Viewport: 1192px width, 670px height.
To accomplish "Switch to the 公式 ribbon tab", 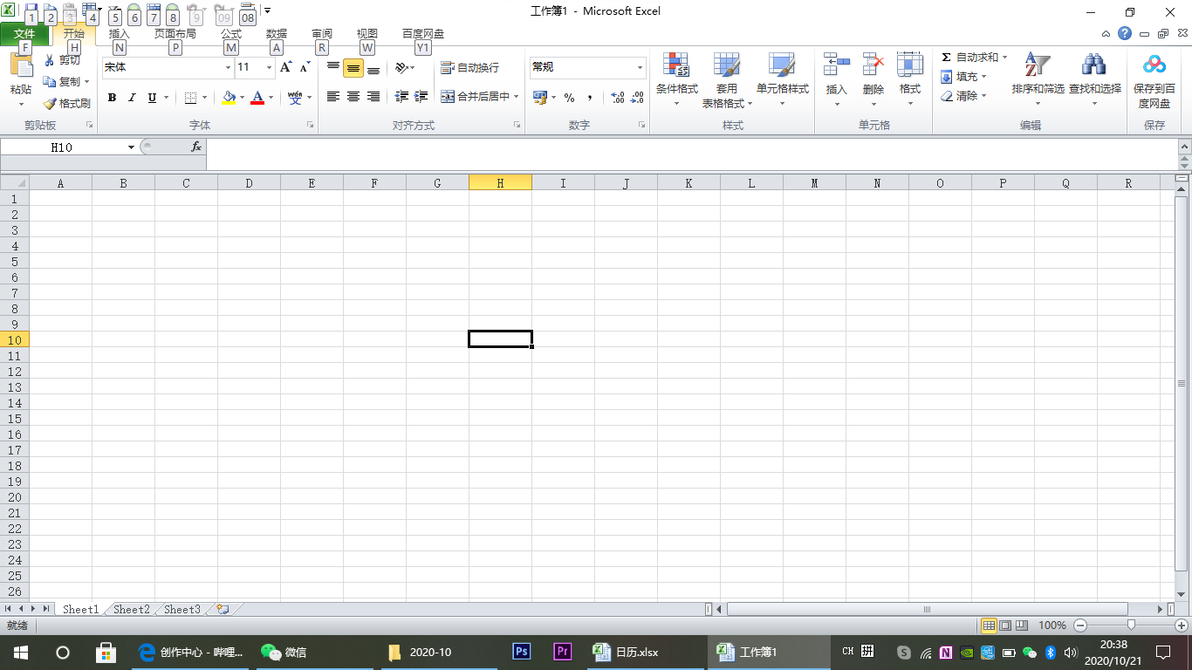I will [231, 33].
